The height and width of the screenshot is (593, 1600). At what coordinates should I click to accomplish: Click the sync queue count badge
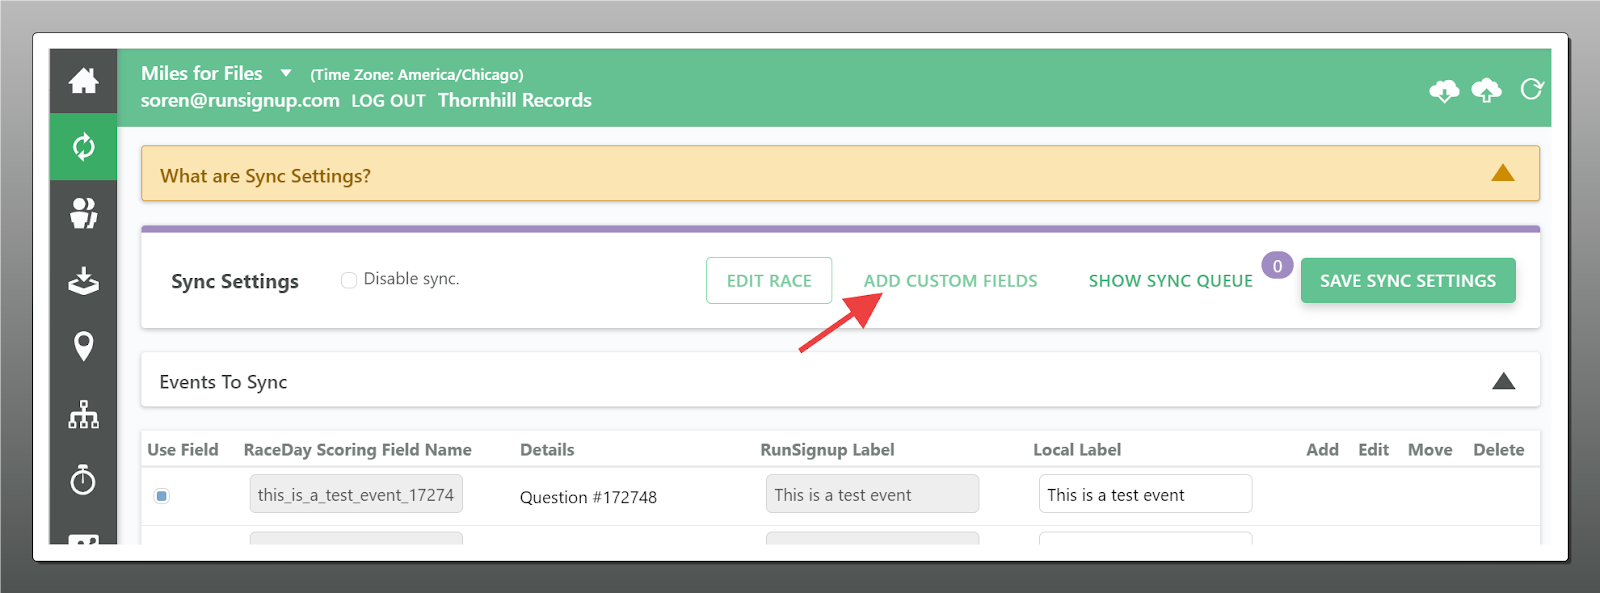coord(1277,266)
